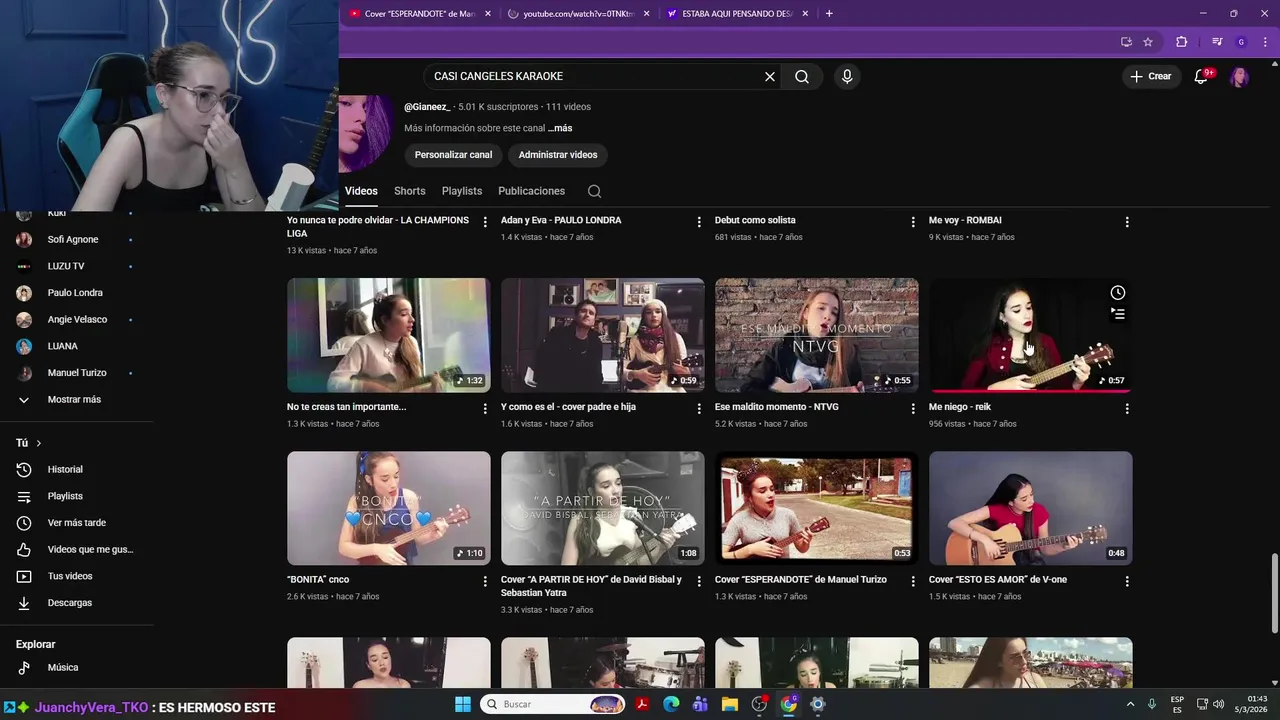The width and height of the screenshot is (1280, 720).
Task: Open options for 'Adan y Eva - PAULO LONDRA'
Action: [699, 222]
